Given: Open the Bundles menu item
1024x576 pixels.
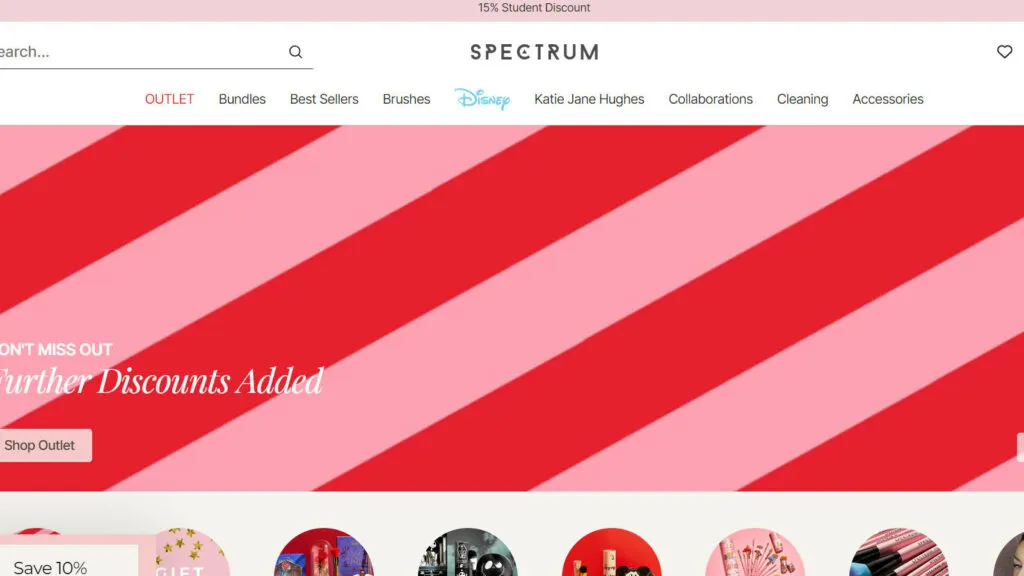Looking at the screenshot, I should point(242,99).
